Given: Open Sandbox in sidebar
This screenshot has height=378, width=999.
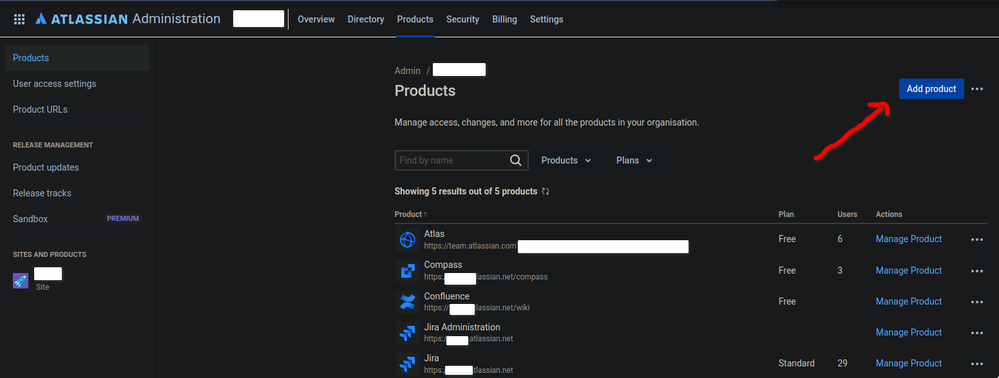Looking at the screenshot, I should click(30, 219).
